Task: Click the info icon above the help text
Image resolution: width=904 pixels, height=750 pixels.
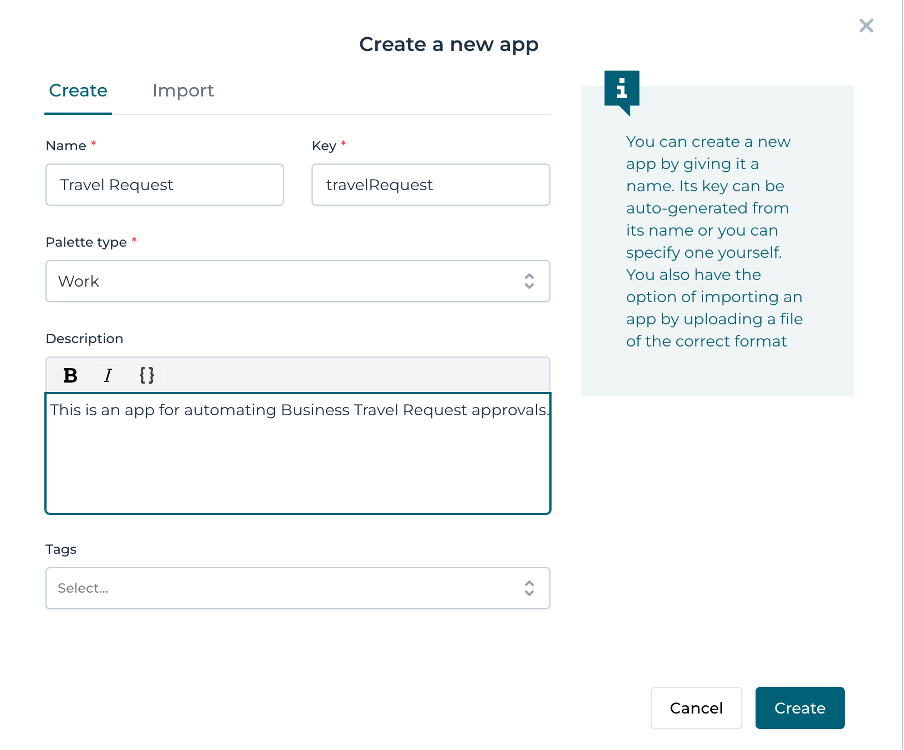Action: [x=621, y=89]
